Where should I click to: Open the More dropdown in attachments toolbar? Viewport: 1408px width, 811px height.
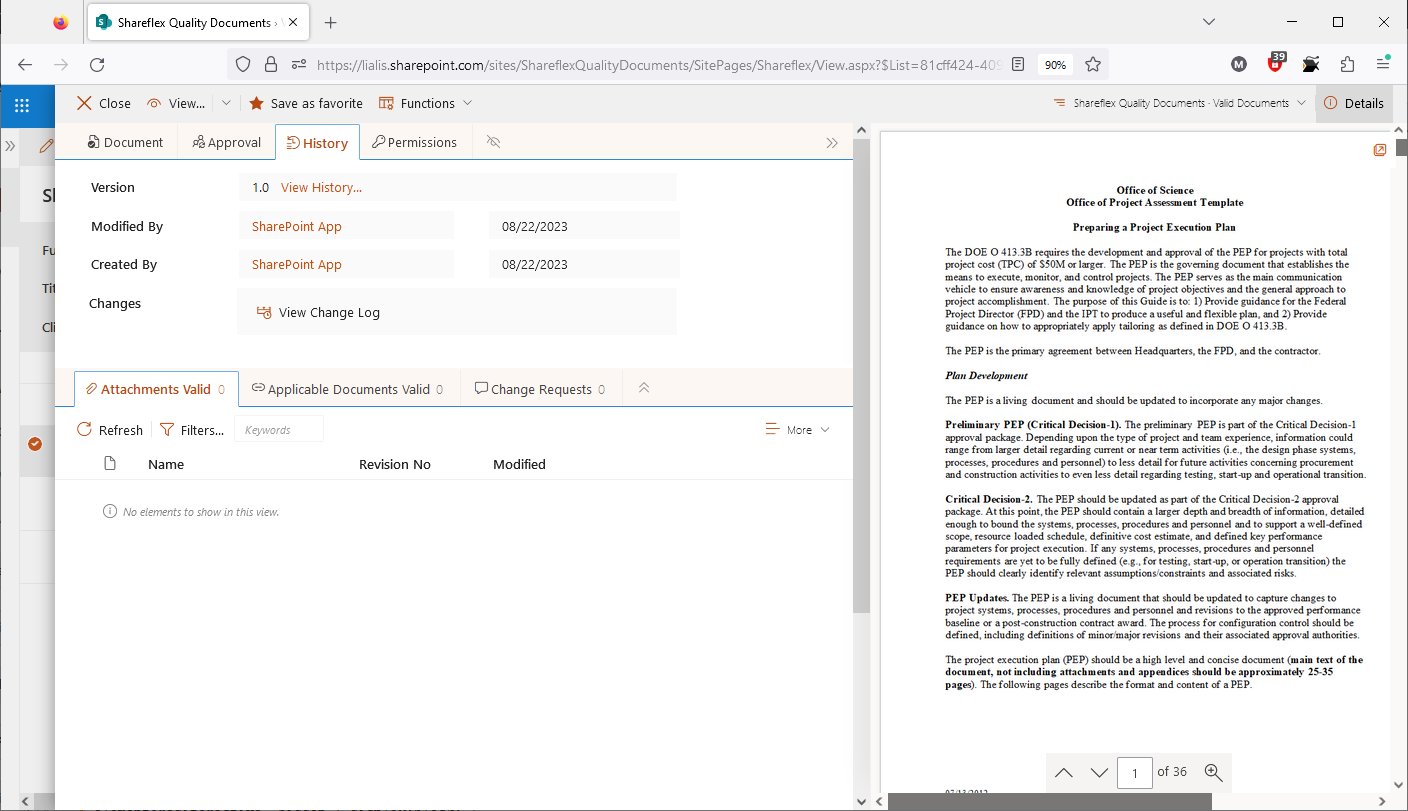(x=797, y=430)
